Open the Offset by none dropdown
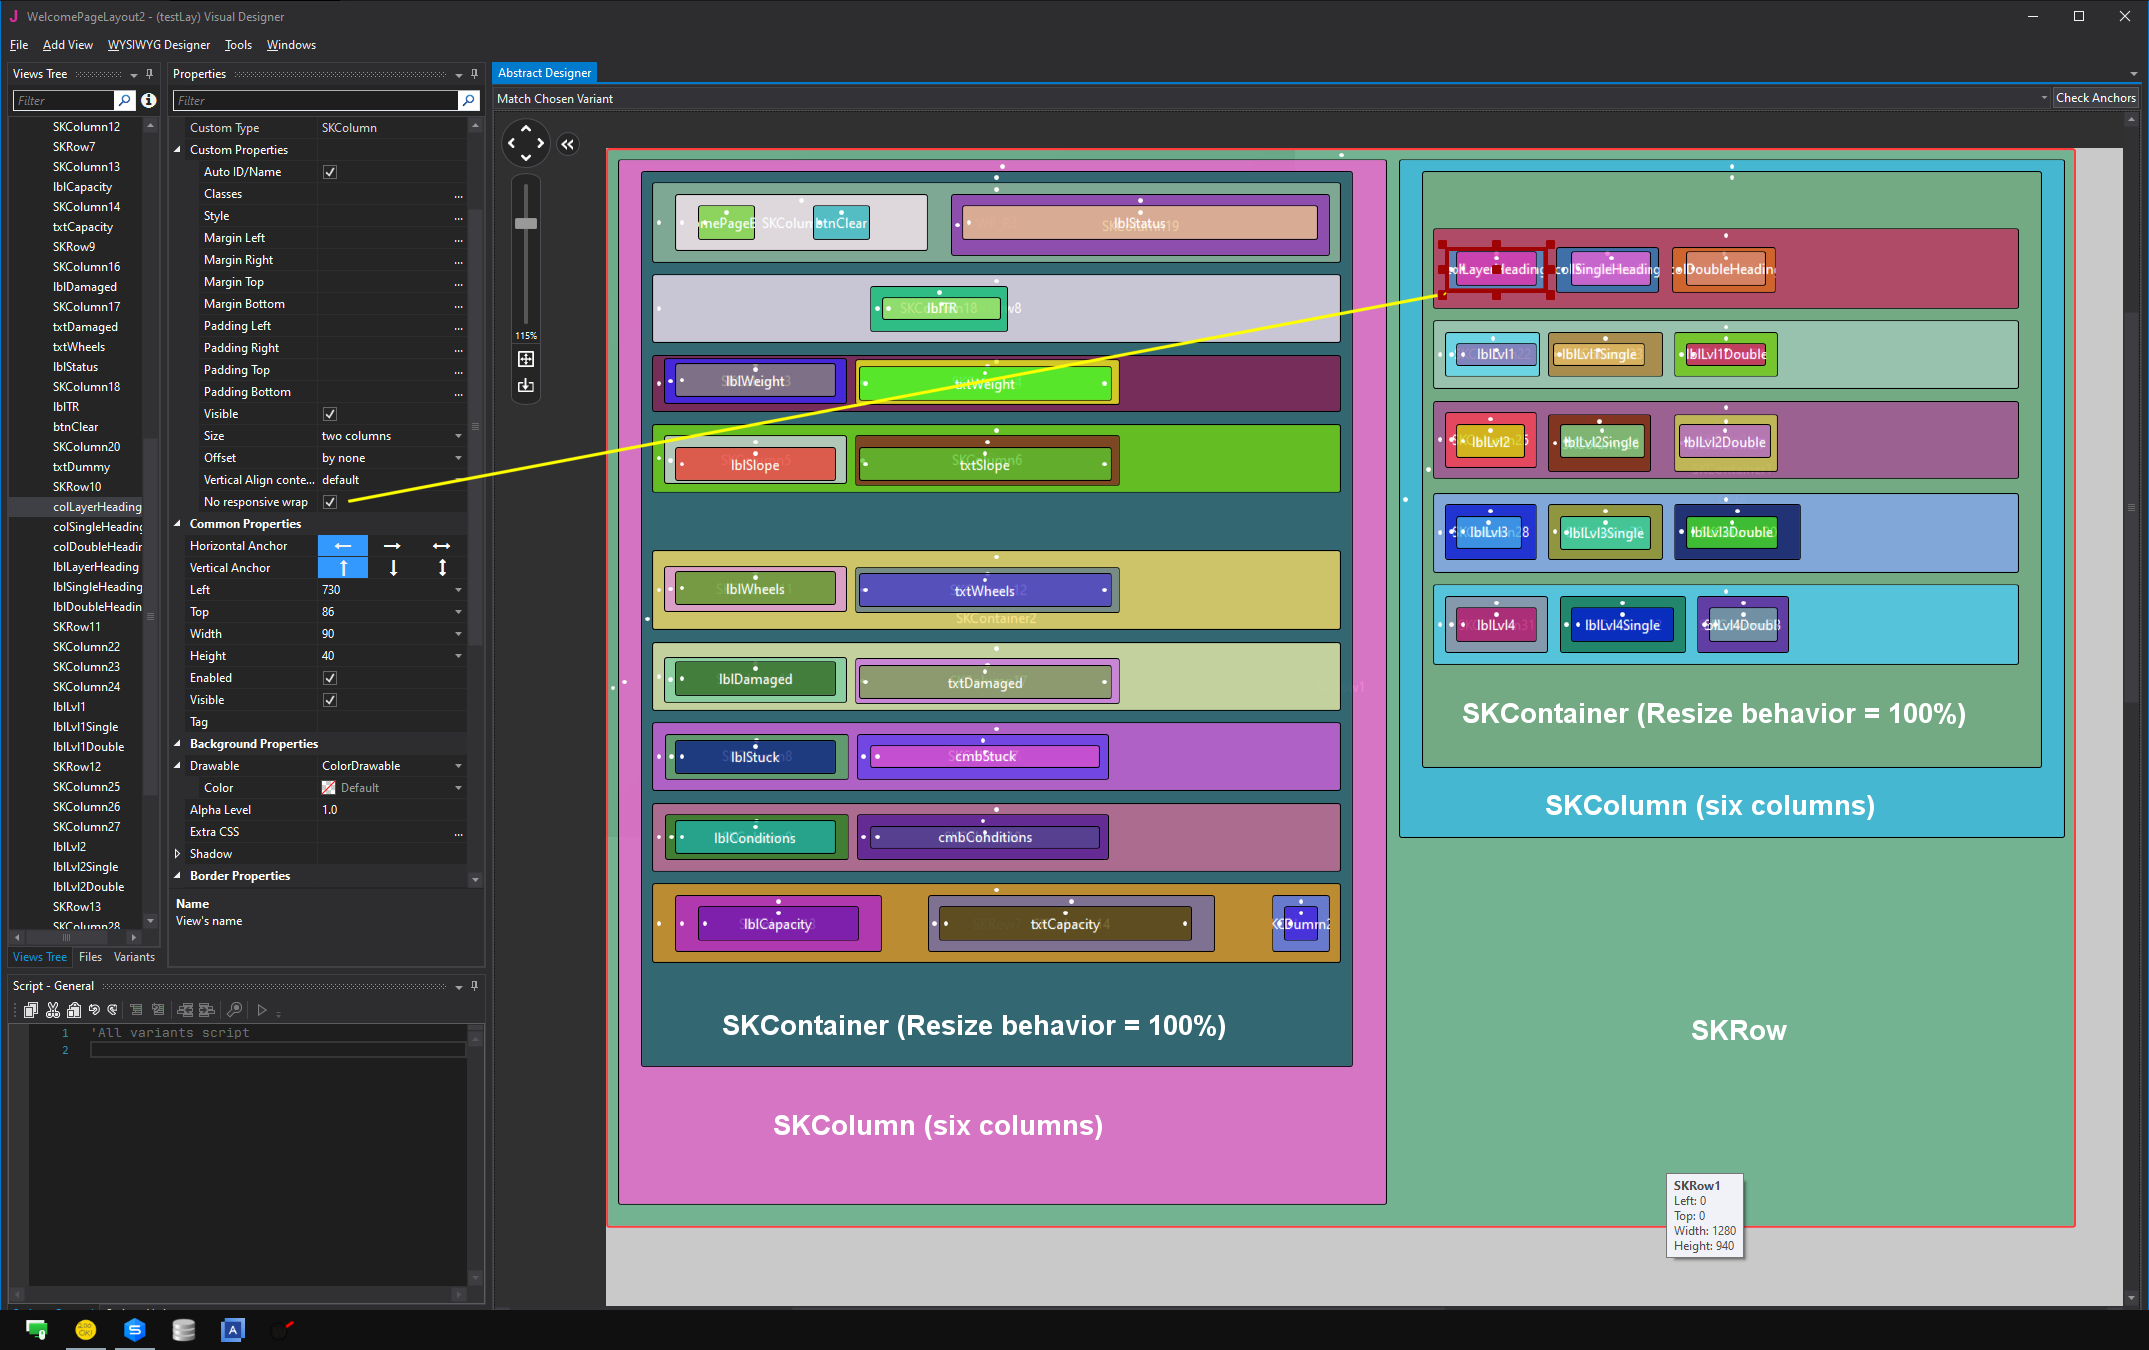2149x1350 pixels. click(x=458, y=458)
